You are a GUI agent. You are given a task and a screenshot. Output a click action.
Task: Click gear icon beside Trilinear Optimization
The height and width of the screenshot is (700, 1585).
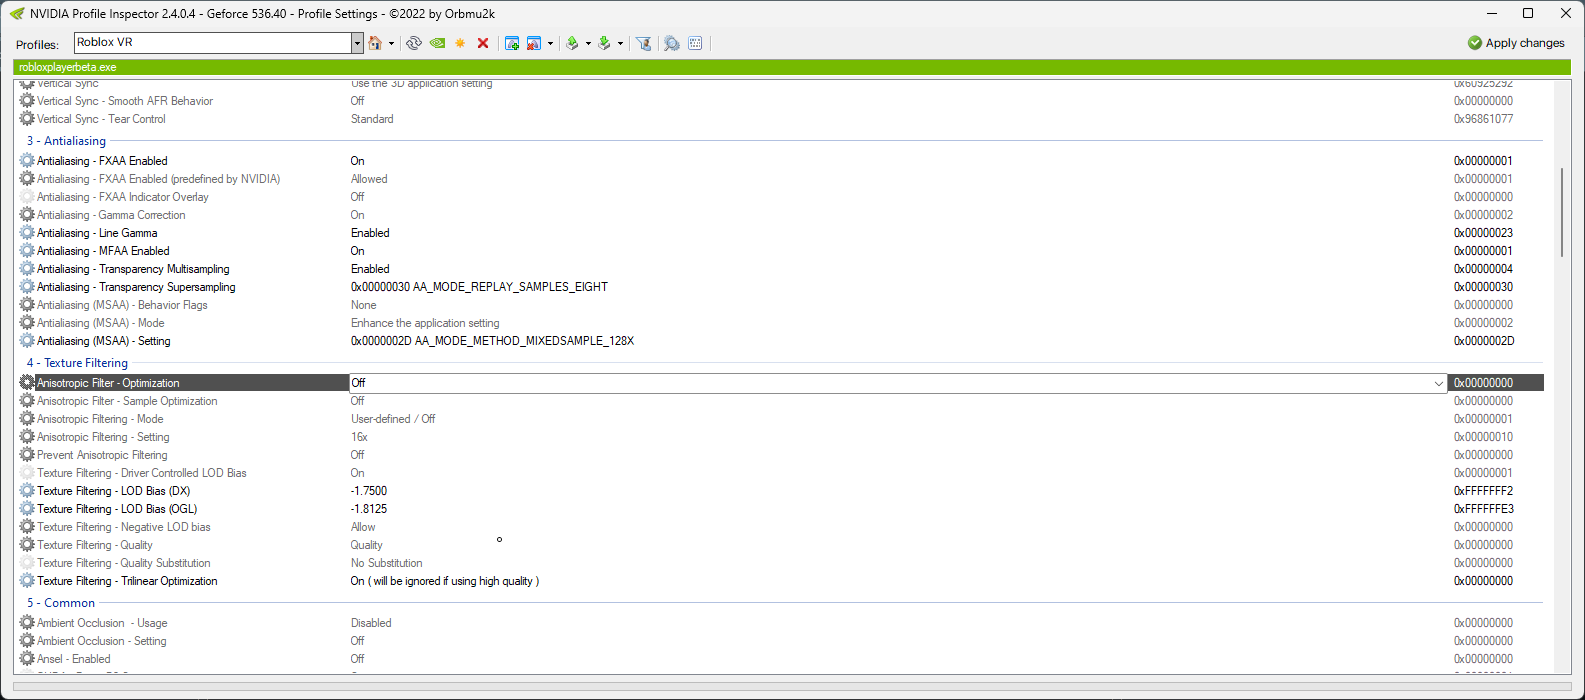click(x=27, y=581)
